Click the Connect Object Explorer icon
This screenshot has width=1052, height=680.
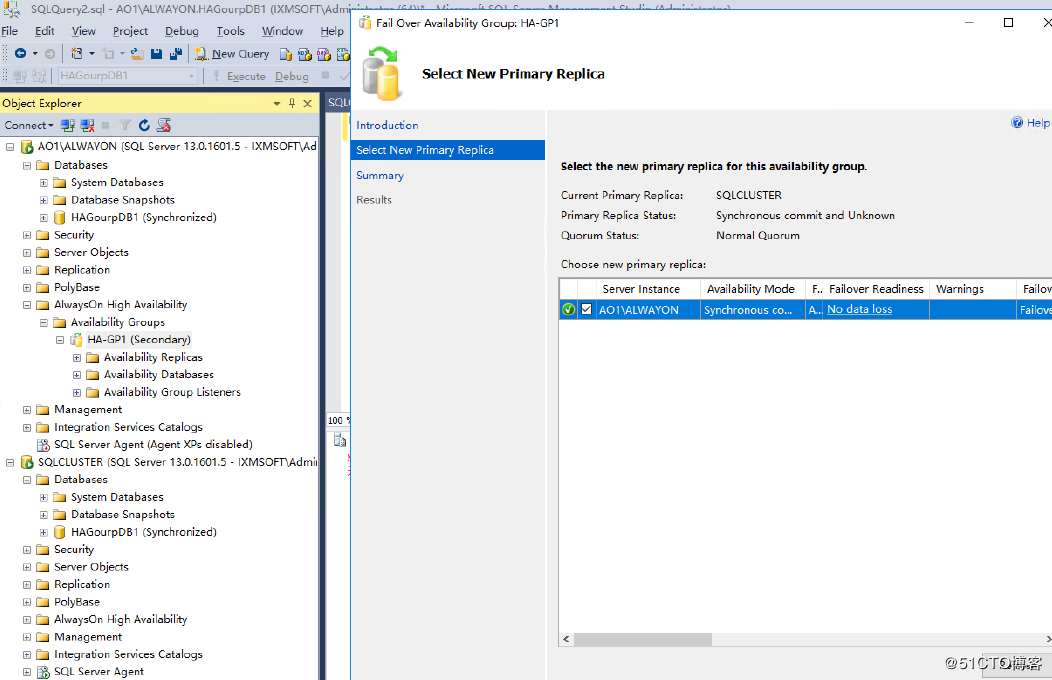(68, 125)
